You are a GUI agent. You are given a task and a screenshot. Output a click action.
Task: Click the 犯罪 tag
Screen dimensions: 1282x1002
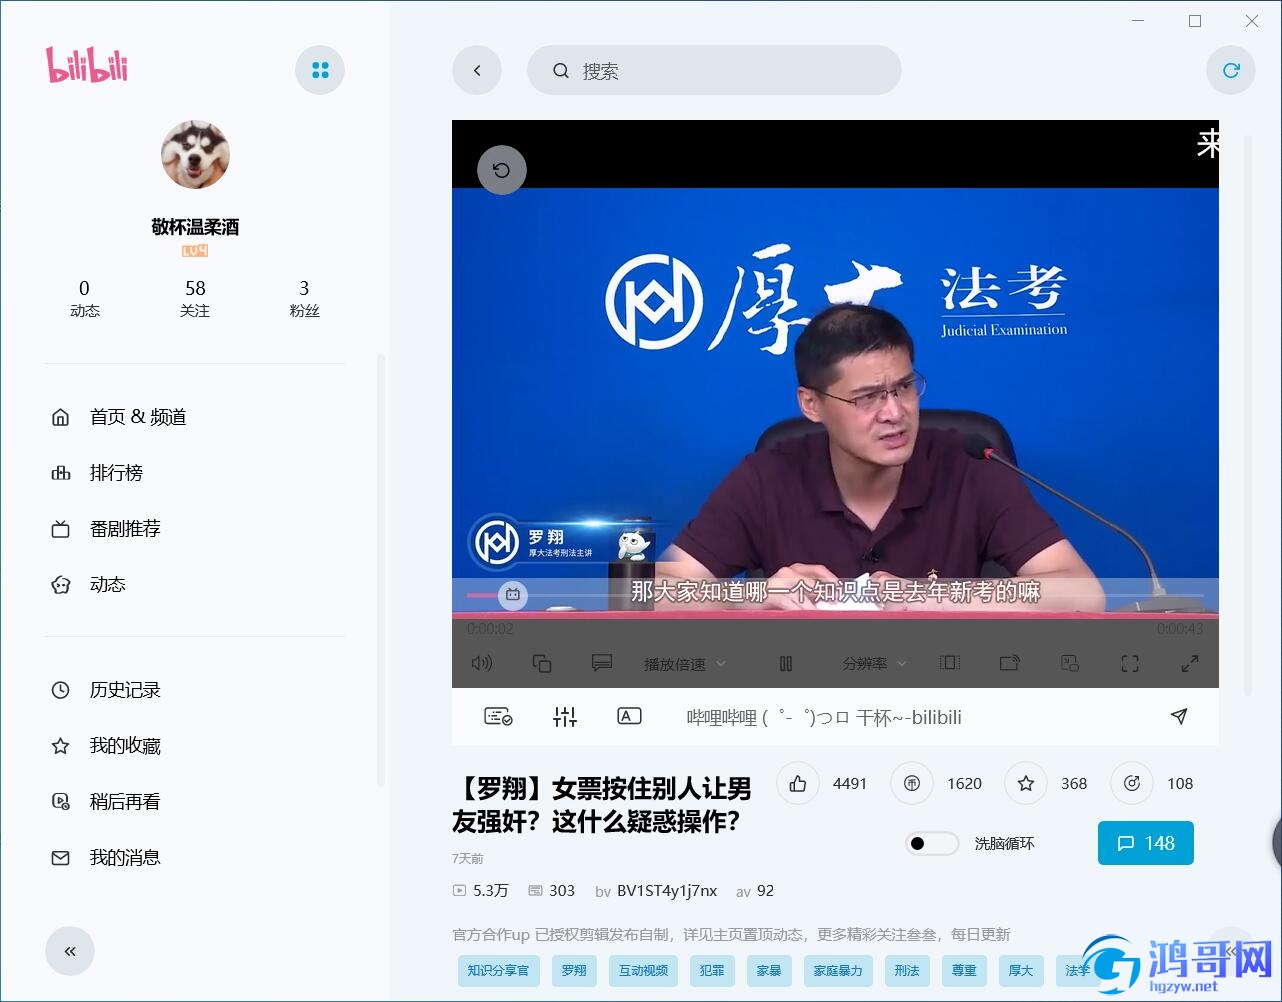(712, 970)
